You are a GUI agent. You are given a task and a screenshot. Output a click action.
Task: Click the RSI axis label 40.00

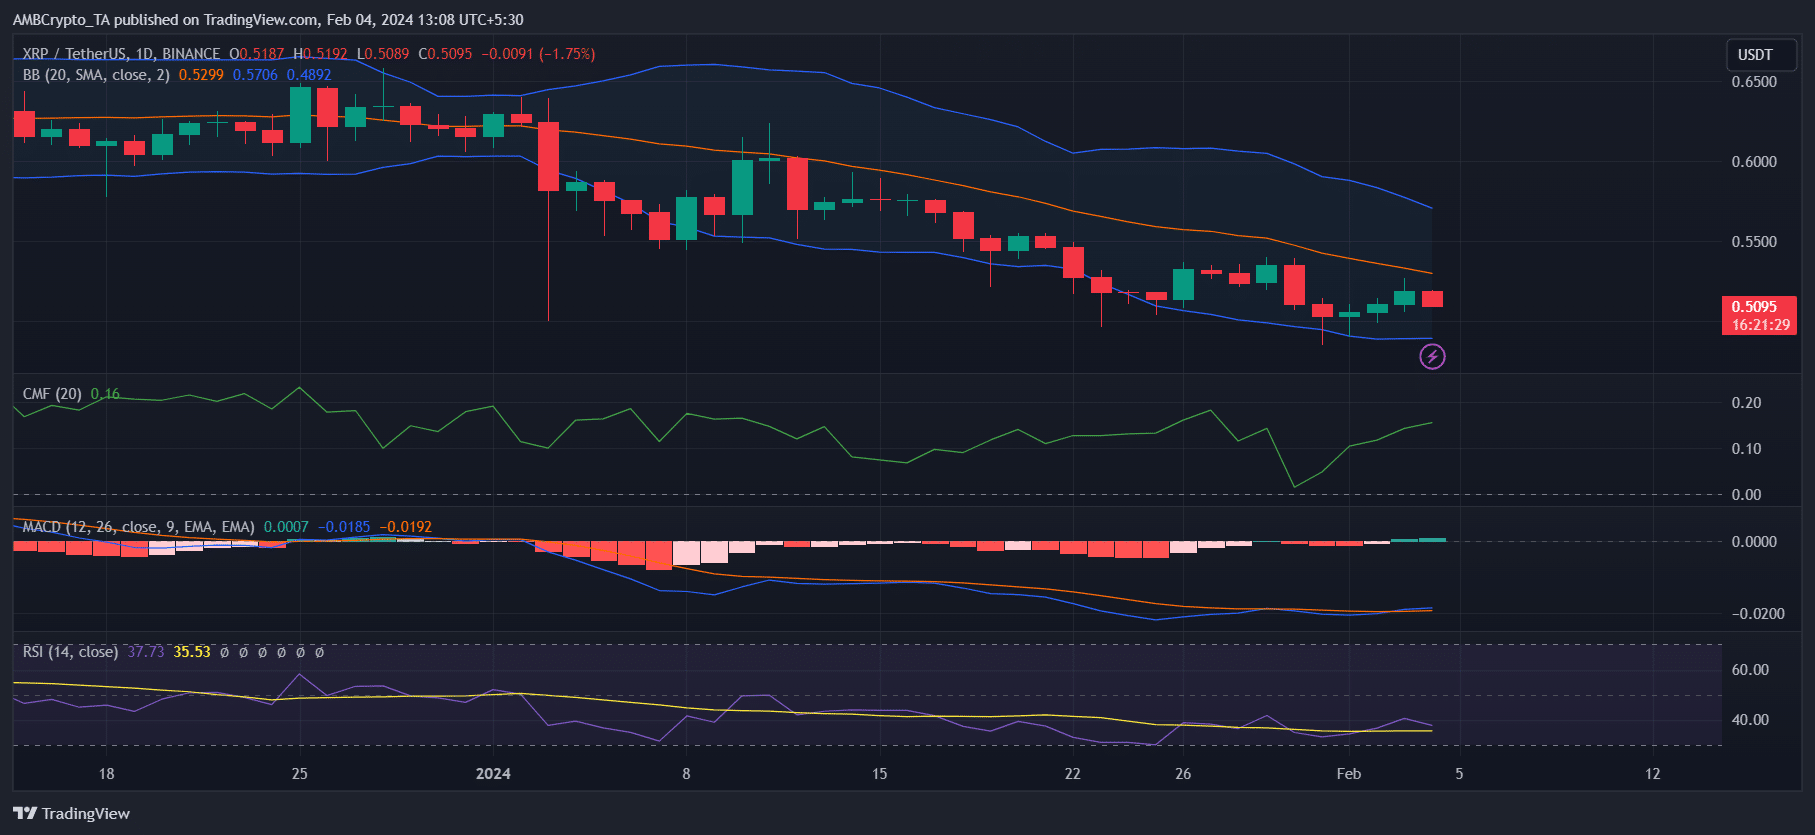coord(1751,720)
